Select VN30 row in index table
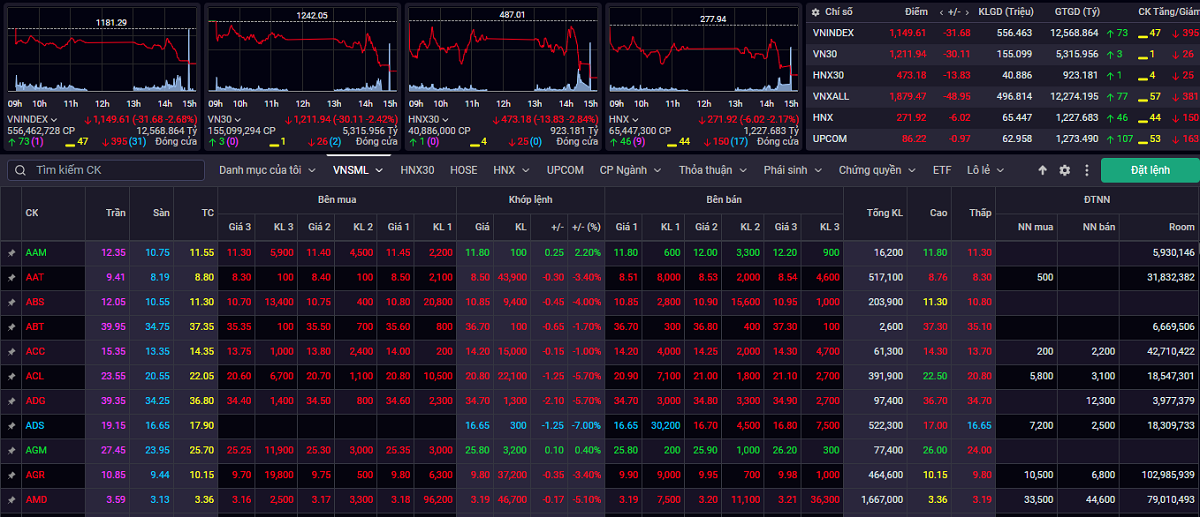Viewport: 1200px width, 517px height. 1003,54
